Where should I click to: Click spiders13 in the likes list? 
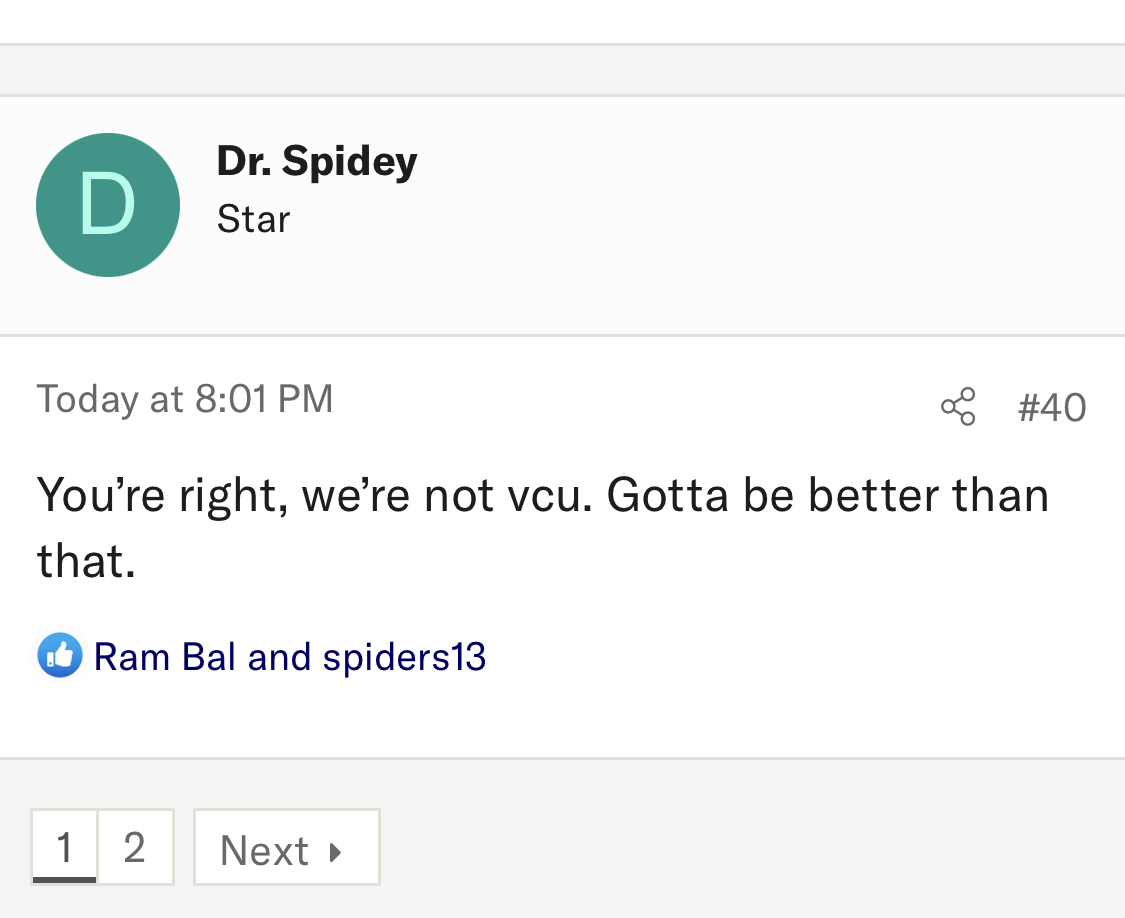pos(404,657)
